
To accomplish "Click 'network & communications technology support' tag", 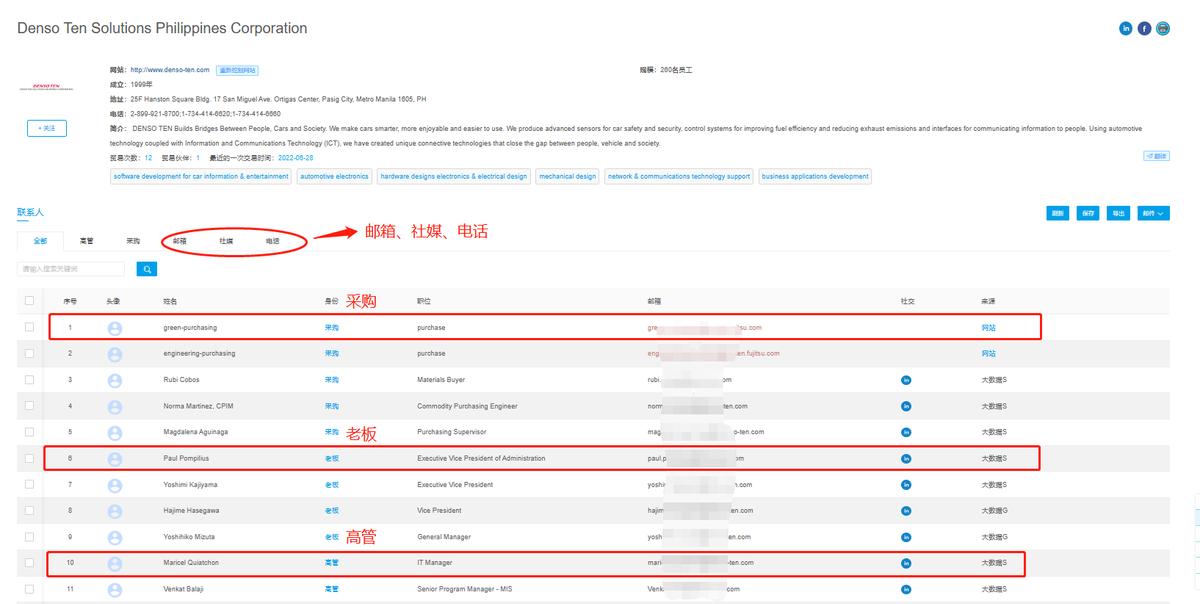I will [679, 176].
